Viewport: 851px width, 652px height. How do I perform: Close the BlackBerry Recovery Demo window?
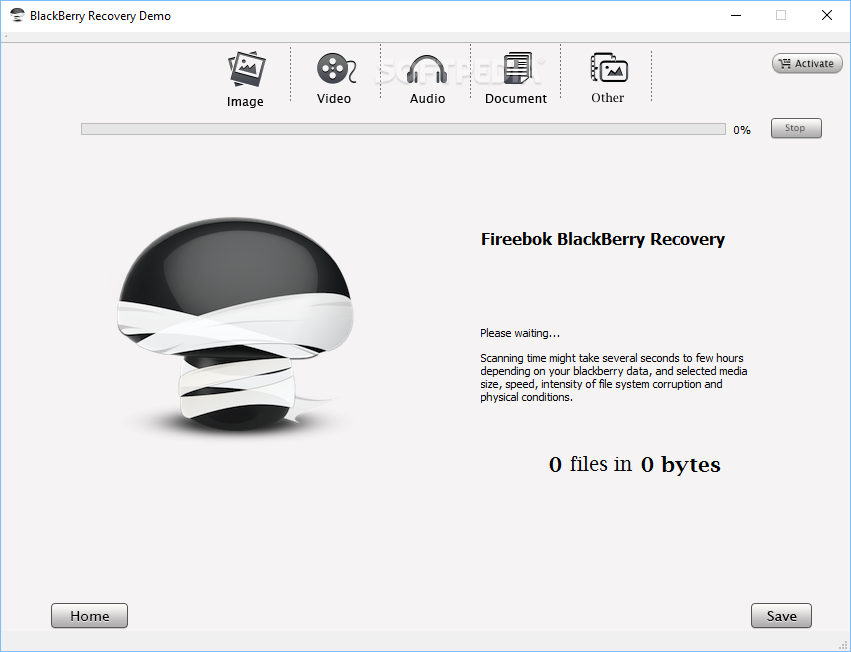tap(827, 15)
